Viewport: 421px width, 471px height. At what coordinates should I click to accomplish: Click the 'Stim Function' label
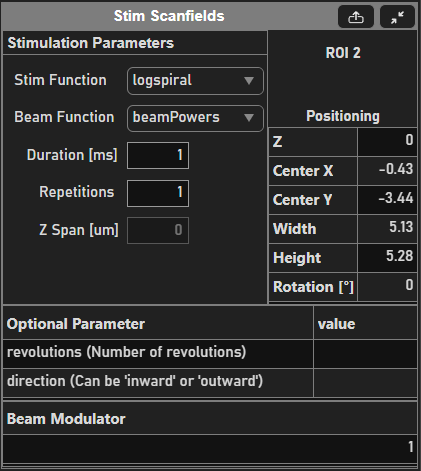(60, 80)
